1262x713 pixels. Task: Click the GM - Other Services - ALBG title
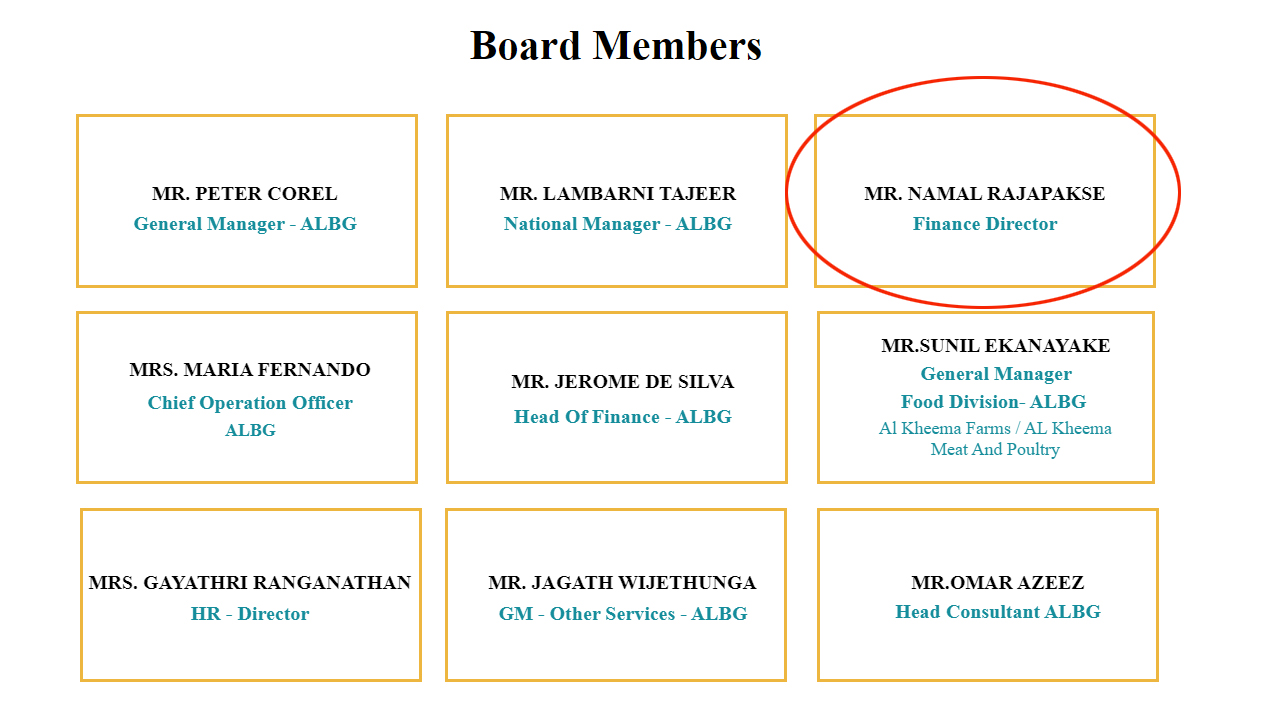coord(622,614)
